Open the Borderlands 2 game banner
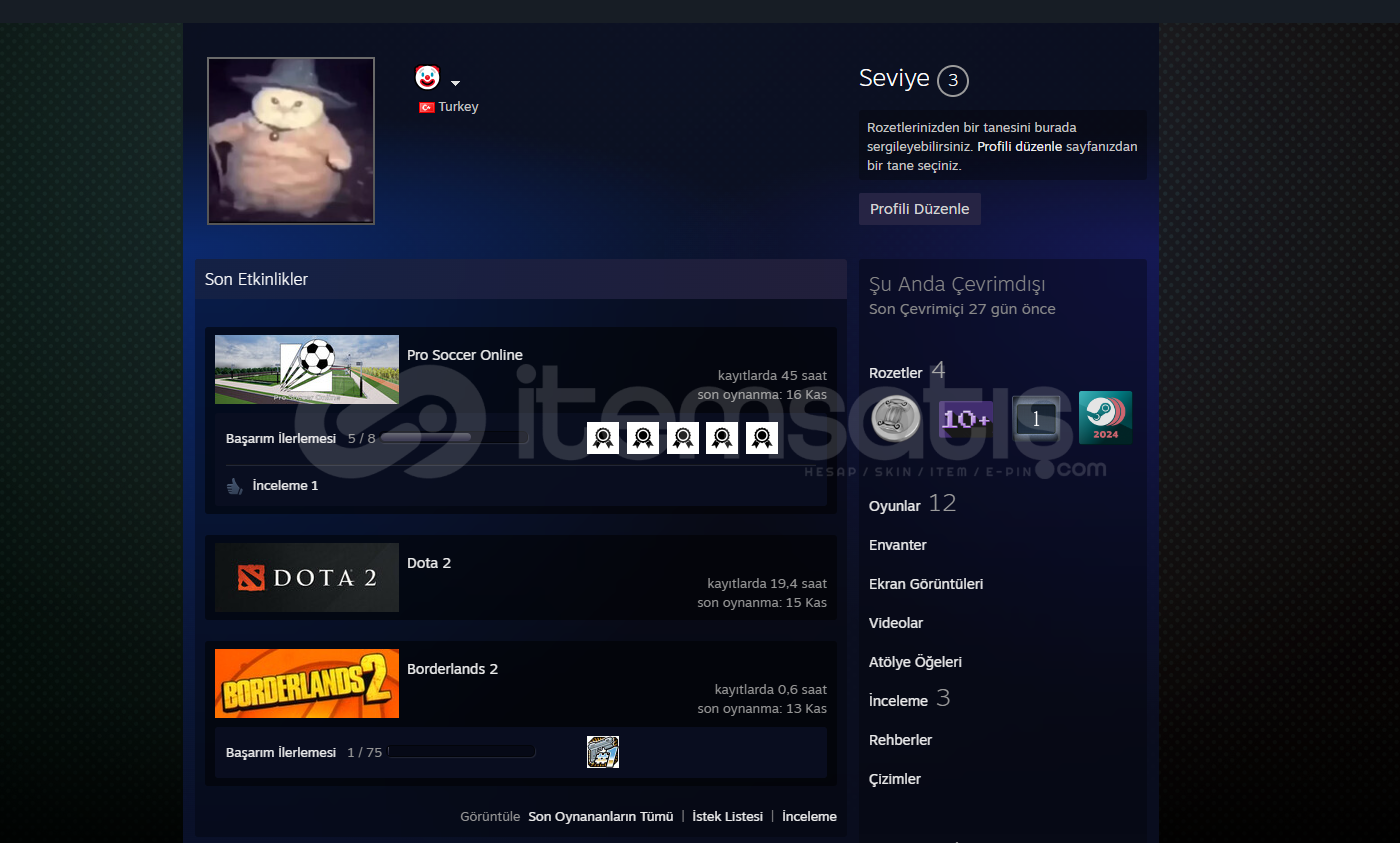 pyautogui.click(x=307, y=683)
